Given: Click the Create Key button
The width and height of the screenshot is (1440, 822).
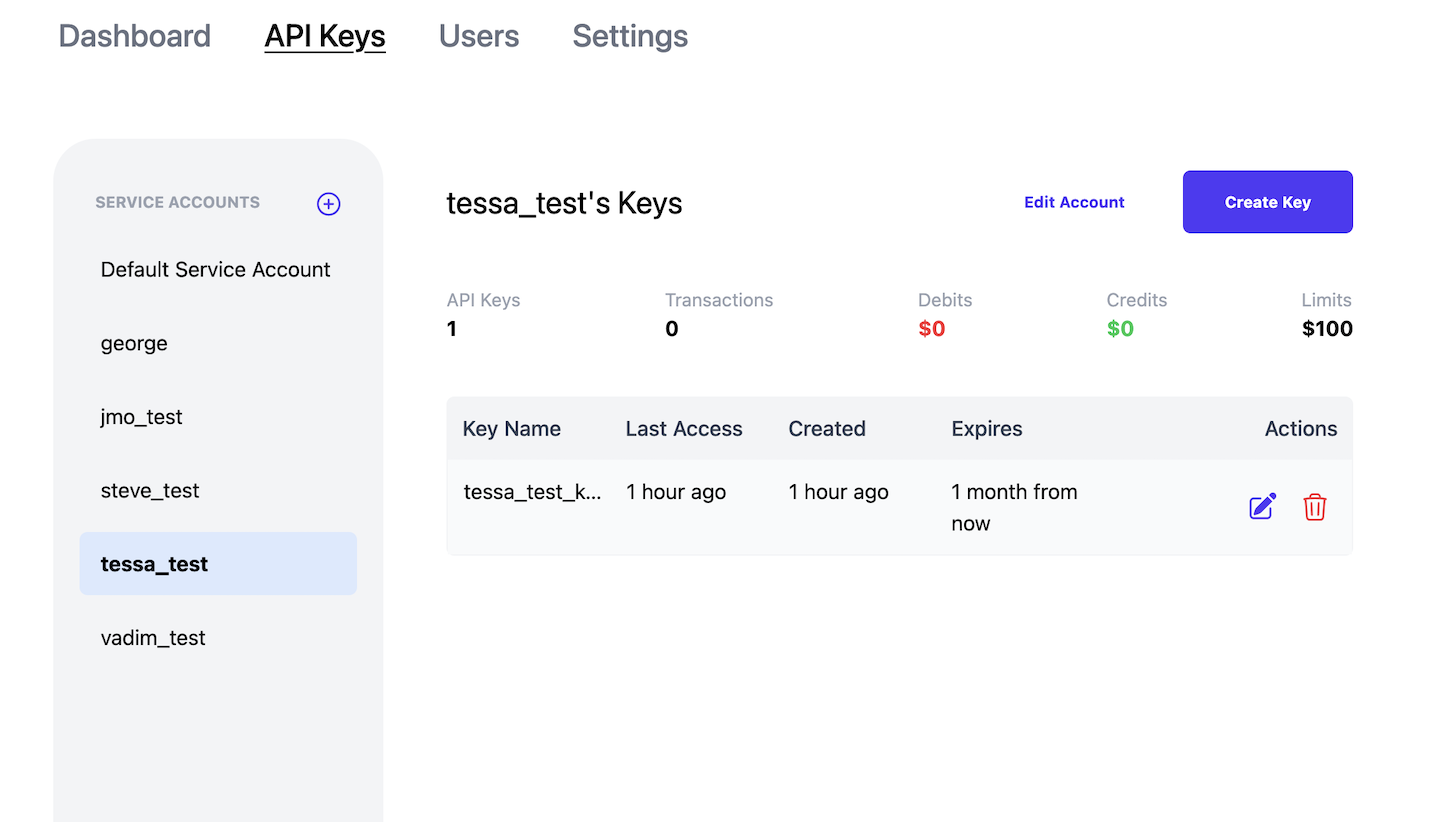Looking at the screenshot, I should [1267, 201].
